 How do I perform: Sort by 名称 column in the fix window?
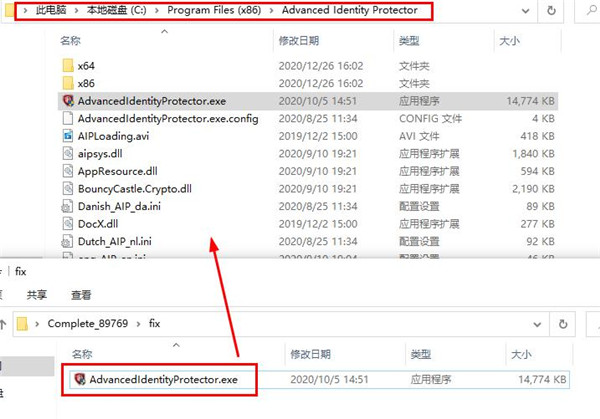(x=82, y=354)
